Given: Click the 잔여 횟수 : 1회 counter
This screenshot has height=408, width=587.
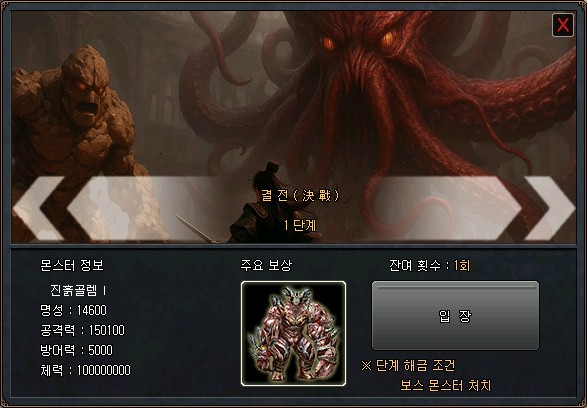Looking at the screenshot, I should (x=429, y=265).
